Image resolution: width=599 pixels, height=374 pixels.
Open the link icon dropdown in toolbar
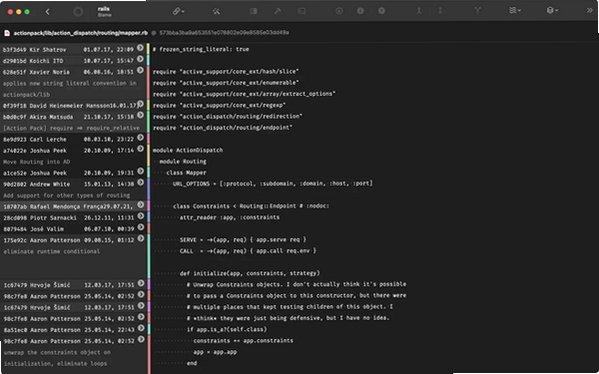tap(178, 11)
